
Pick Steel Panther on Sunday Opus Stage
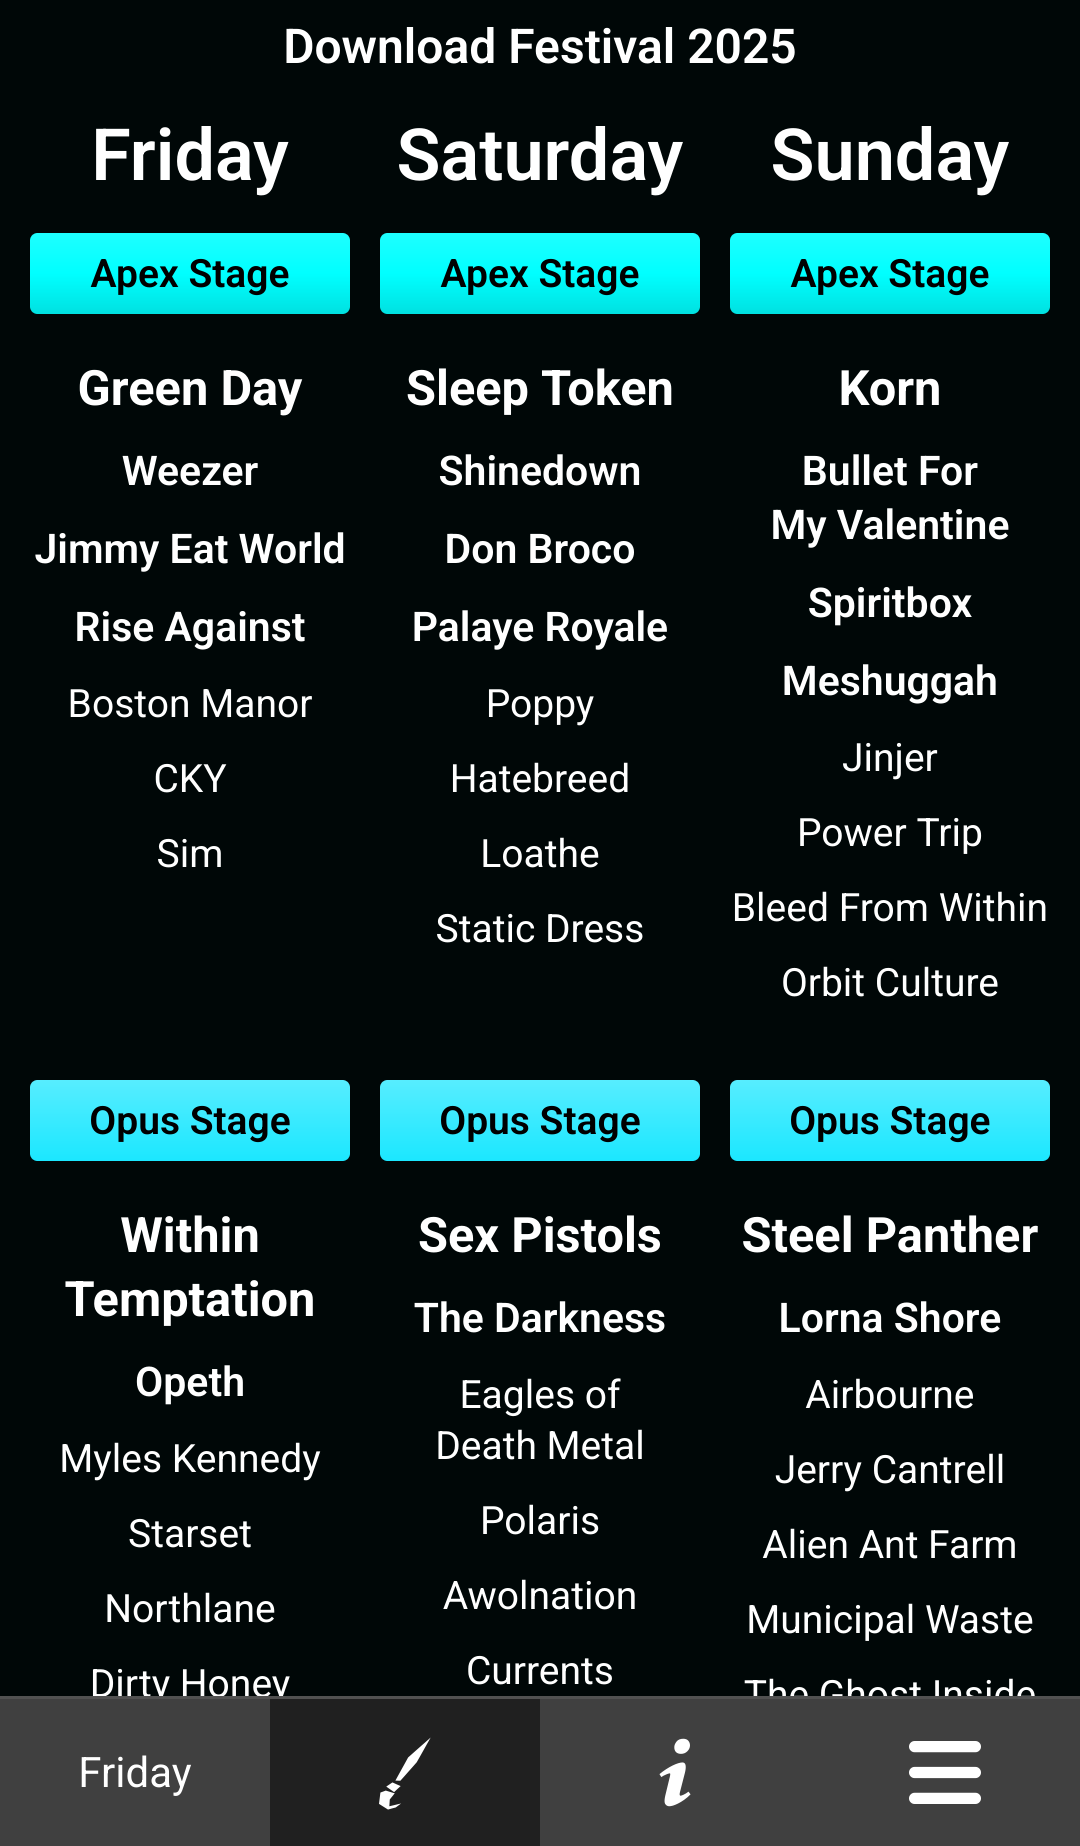tap(890, 1236)
